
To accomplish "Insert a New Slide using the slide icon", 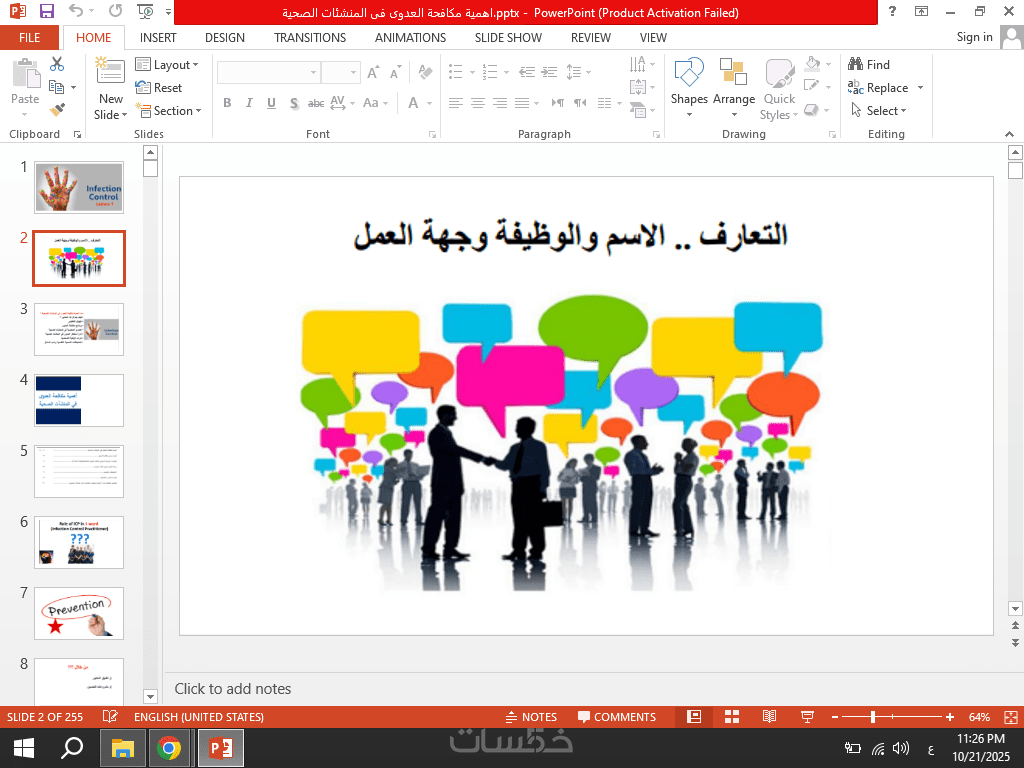I will click(110, 72).
